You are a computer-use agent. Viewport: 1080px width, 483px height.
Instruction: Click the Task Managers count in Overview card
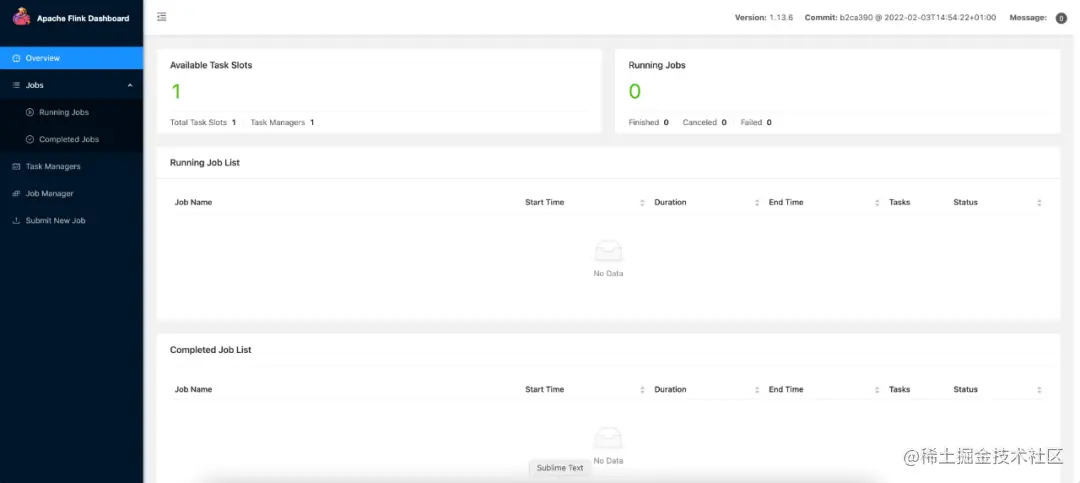click(312, 122)
